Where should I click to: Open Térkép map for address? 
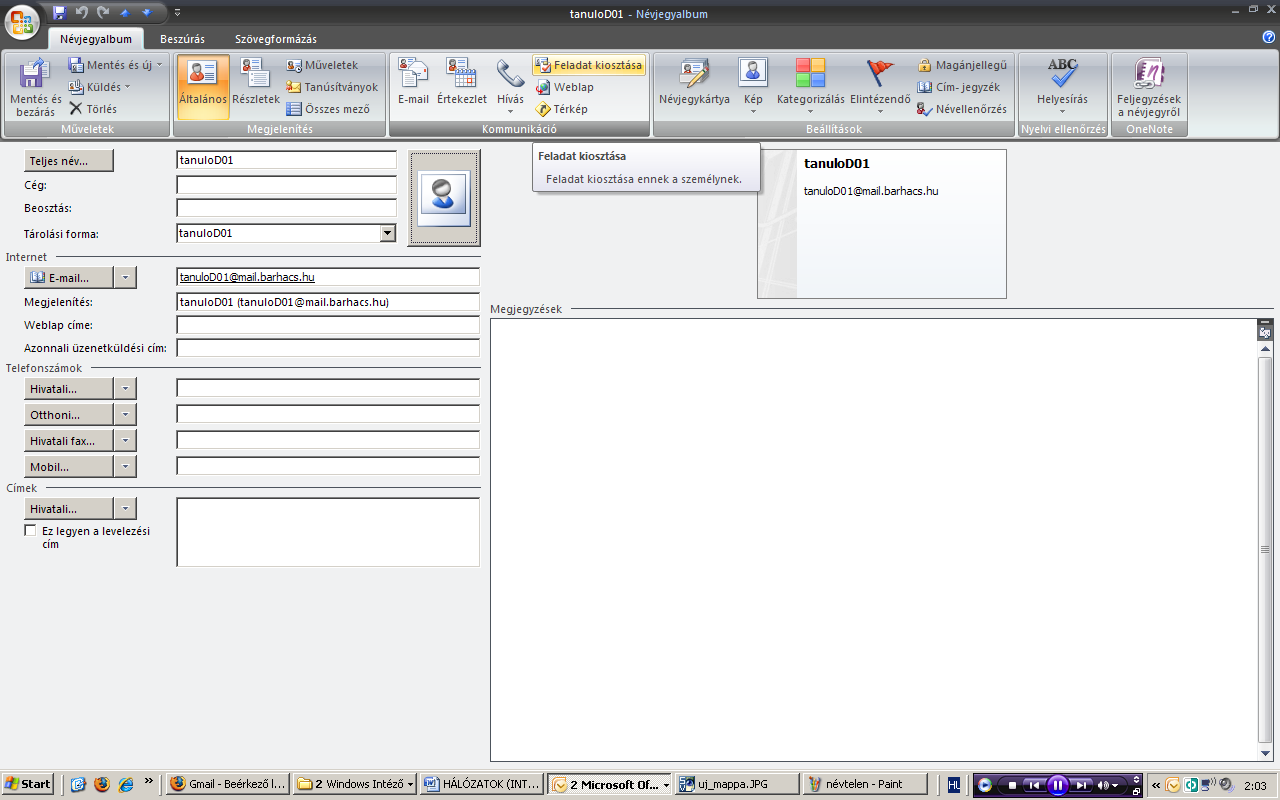(x=562, y=109)
